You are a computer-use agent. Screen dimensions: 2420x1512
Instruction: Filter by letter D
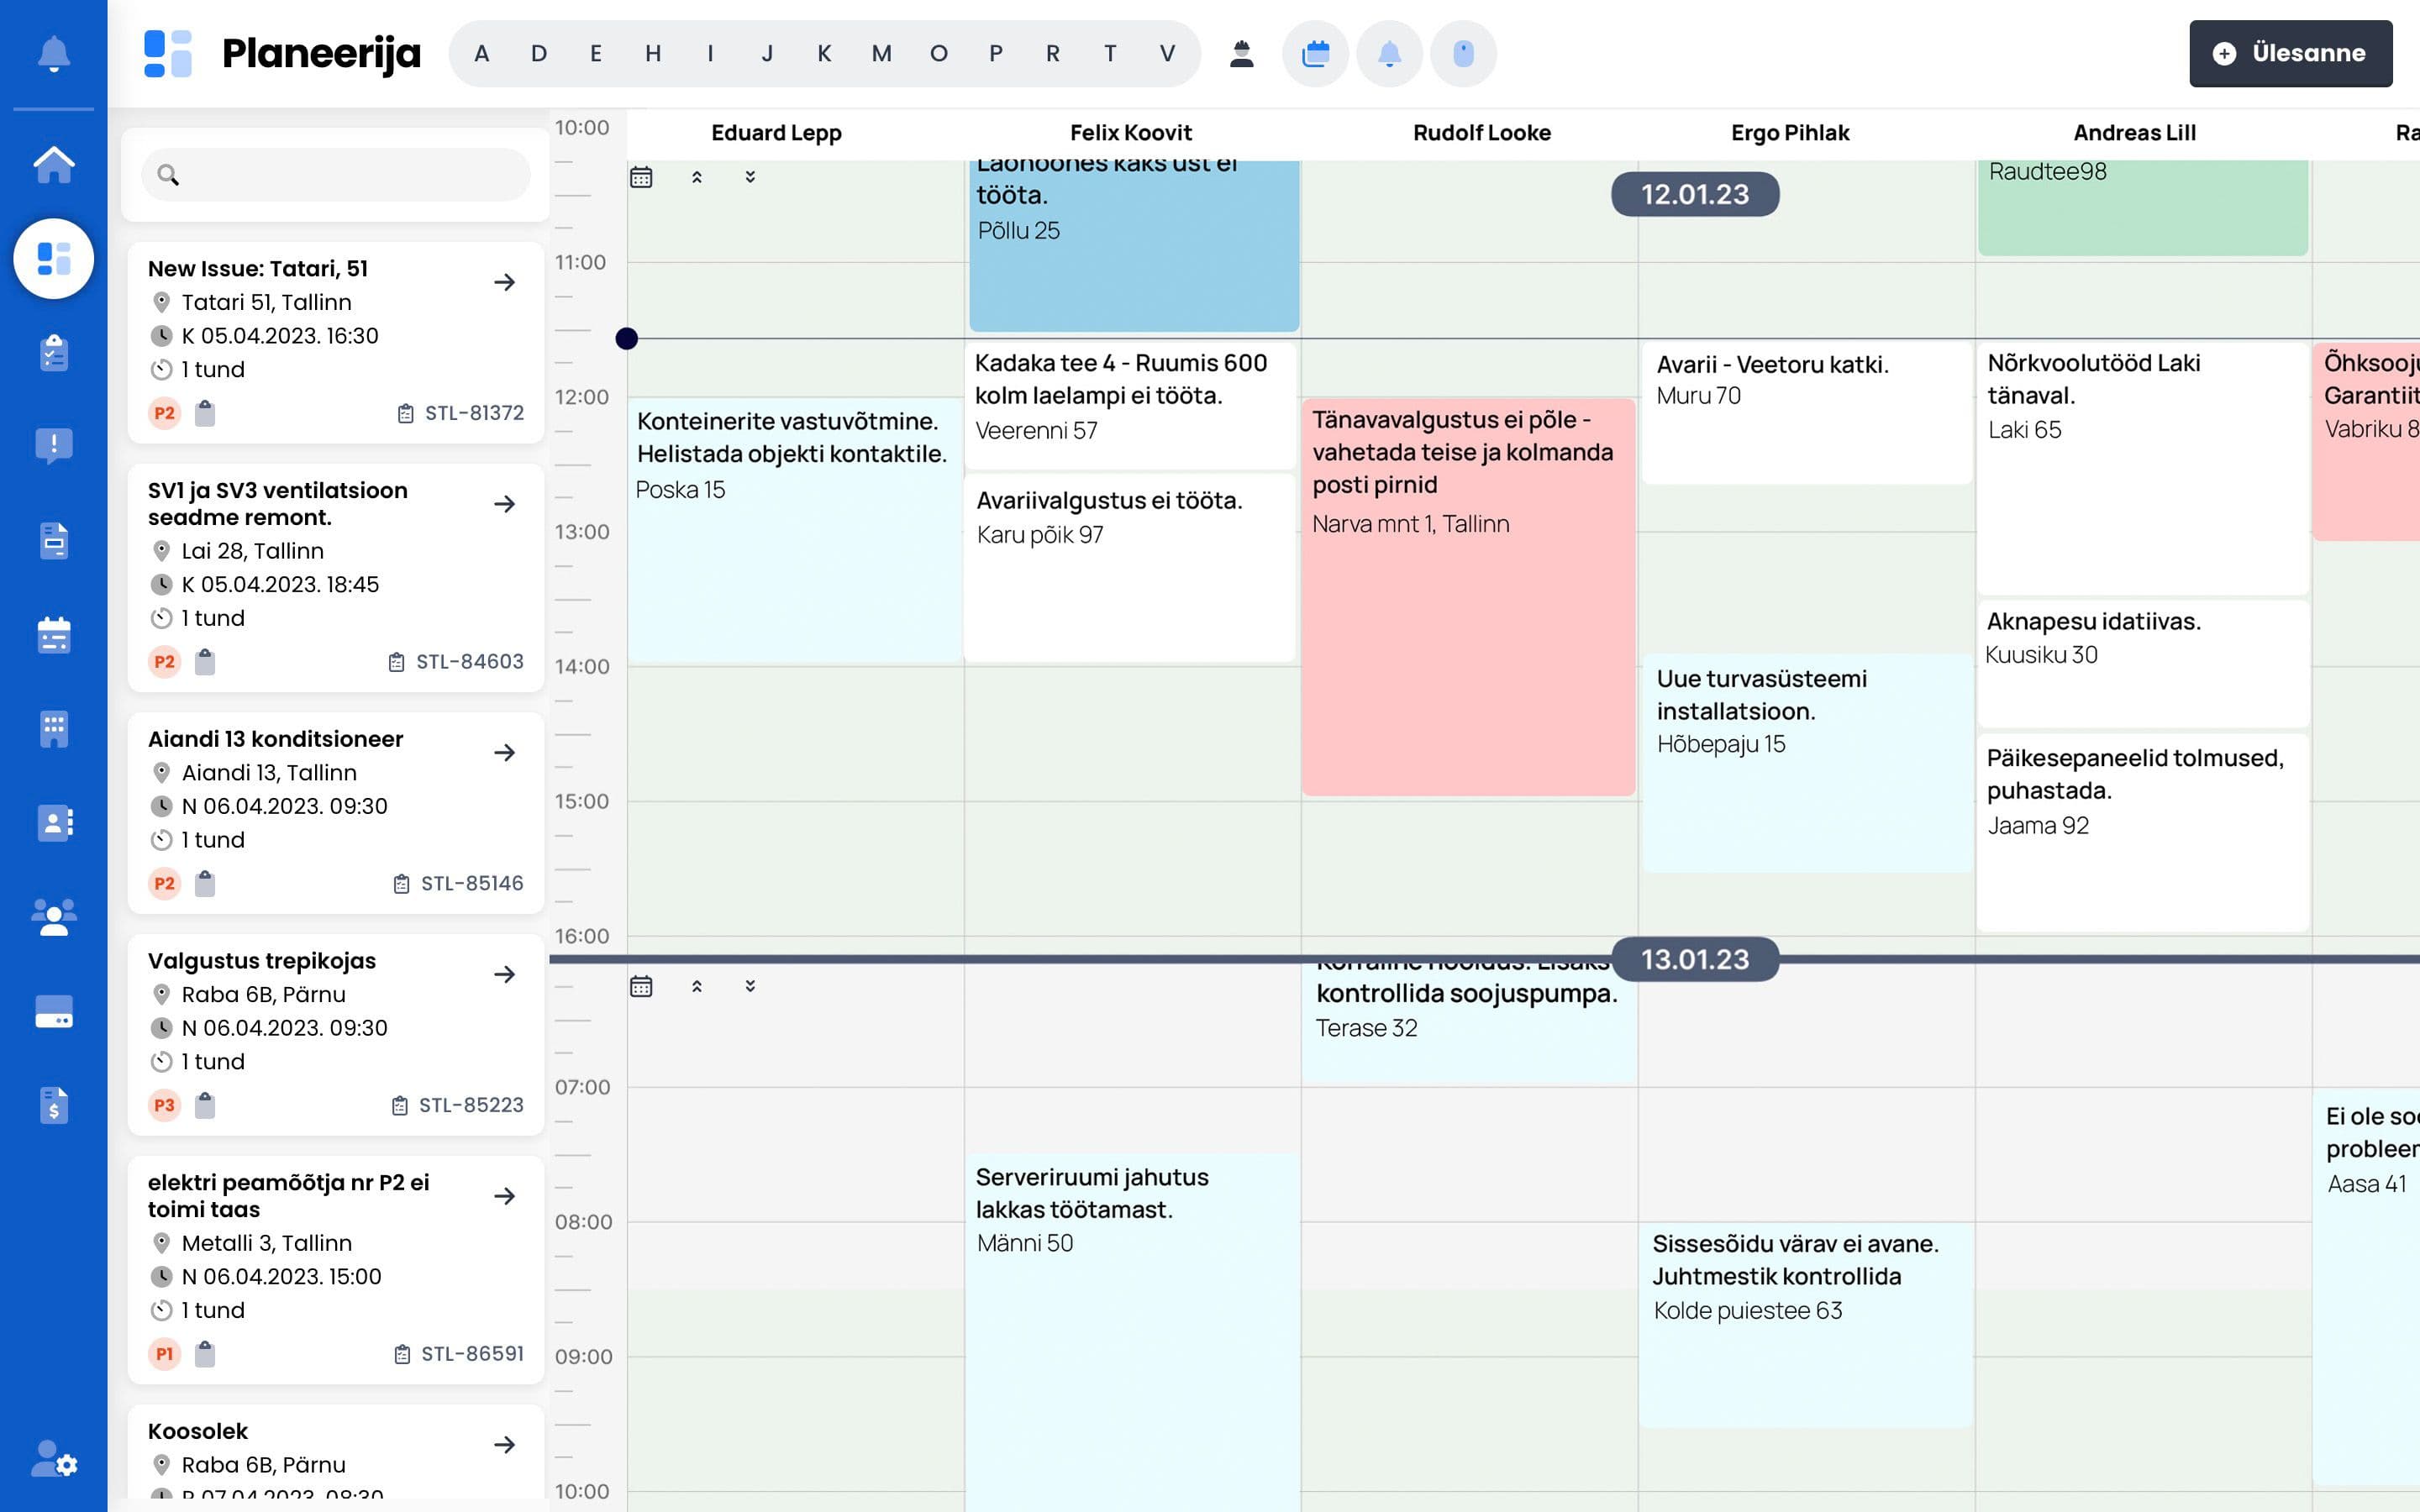click(539, 54)
